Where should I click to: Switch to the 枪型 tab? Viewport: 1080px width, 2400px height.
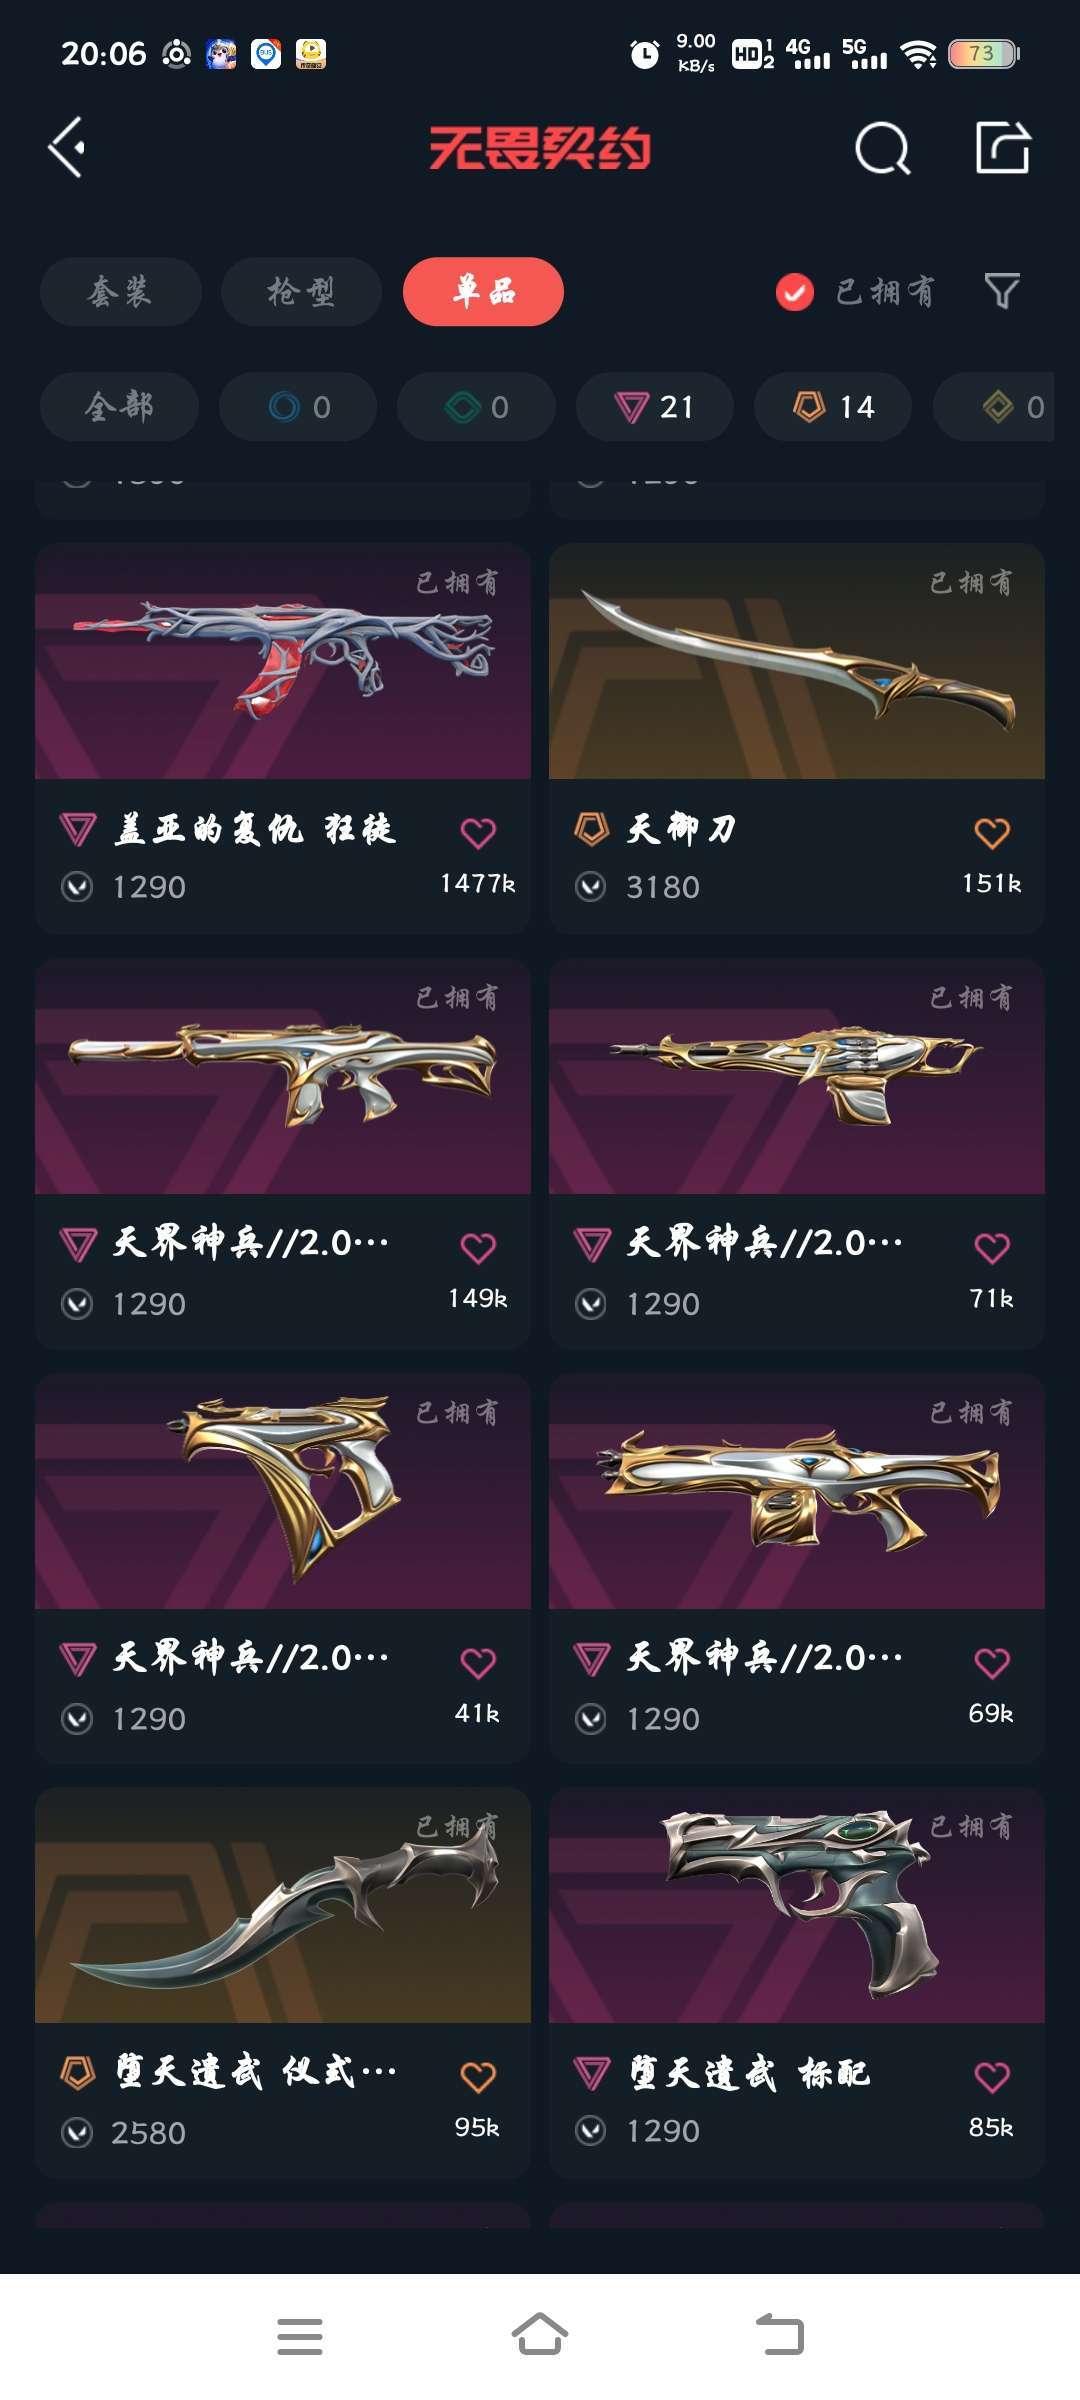click(x=301, y=292)
